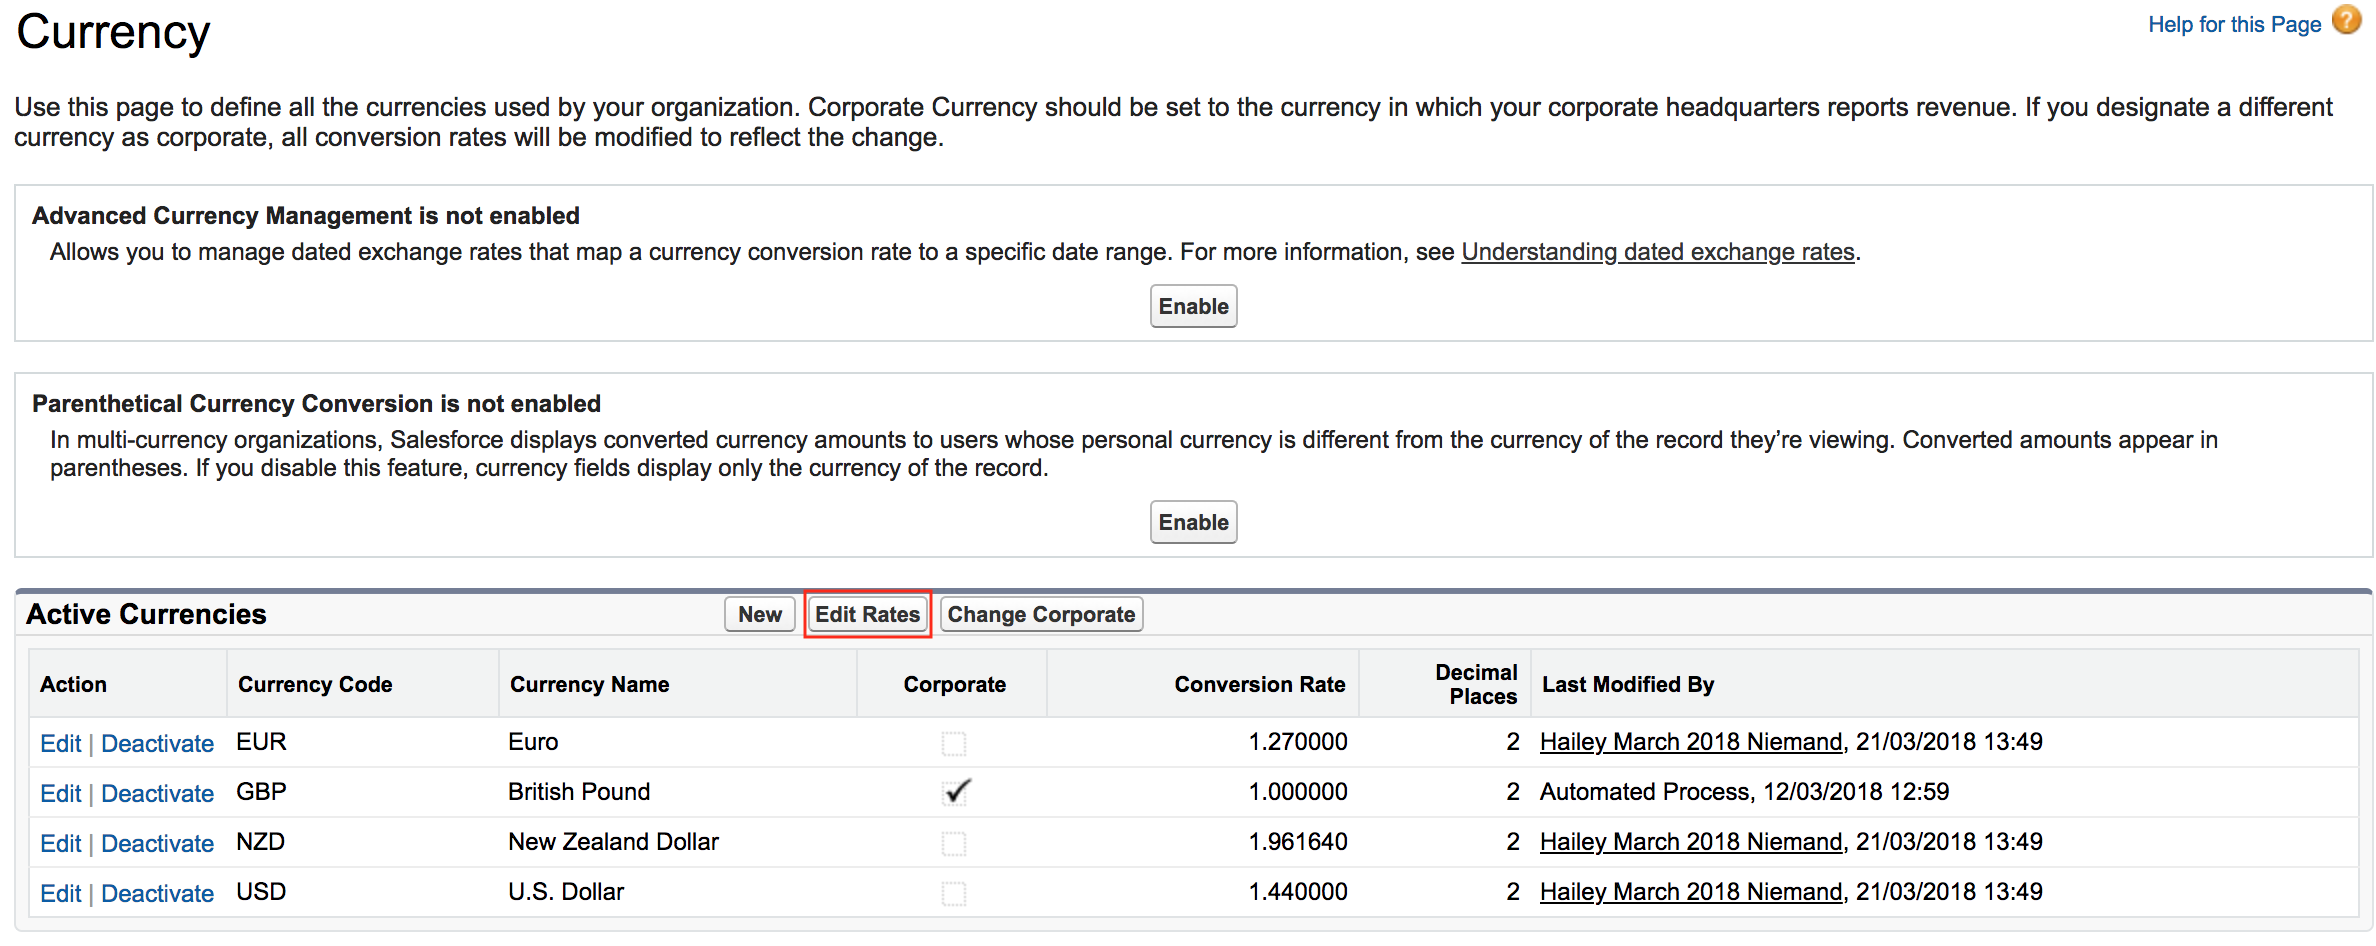Edit the U.S. Dollar currency
The height and width of the screenshot is (946, 2376).
pyautogui.click(x=61, y=892)
